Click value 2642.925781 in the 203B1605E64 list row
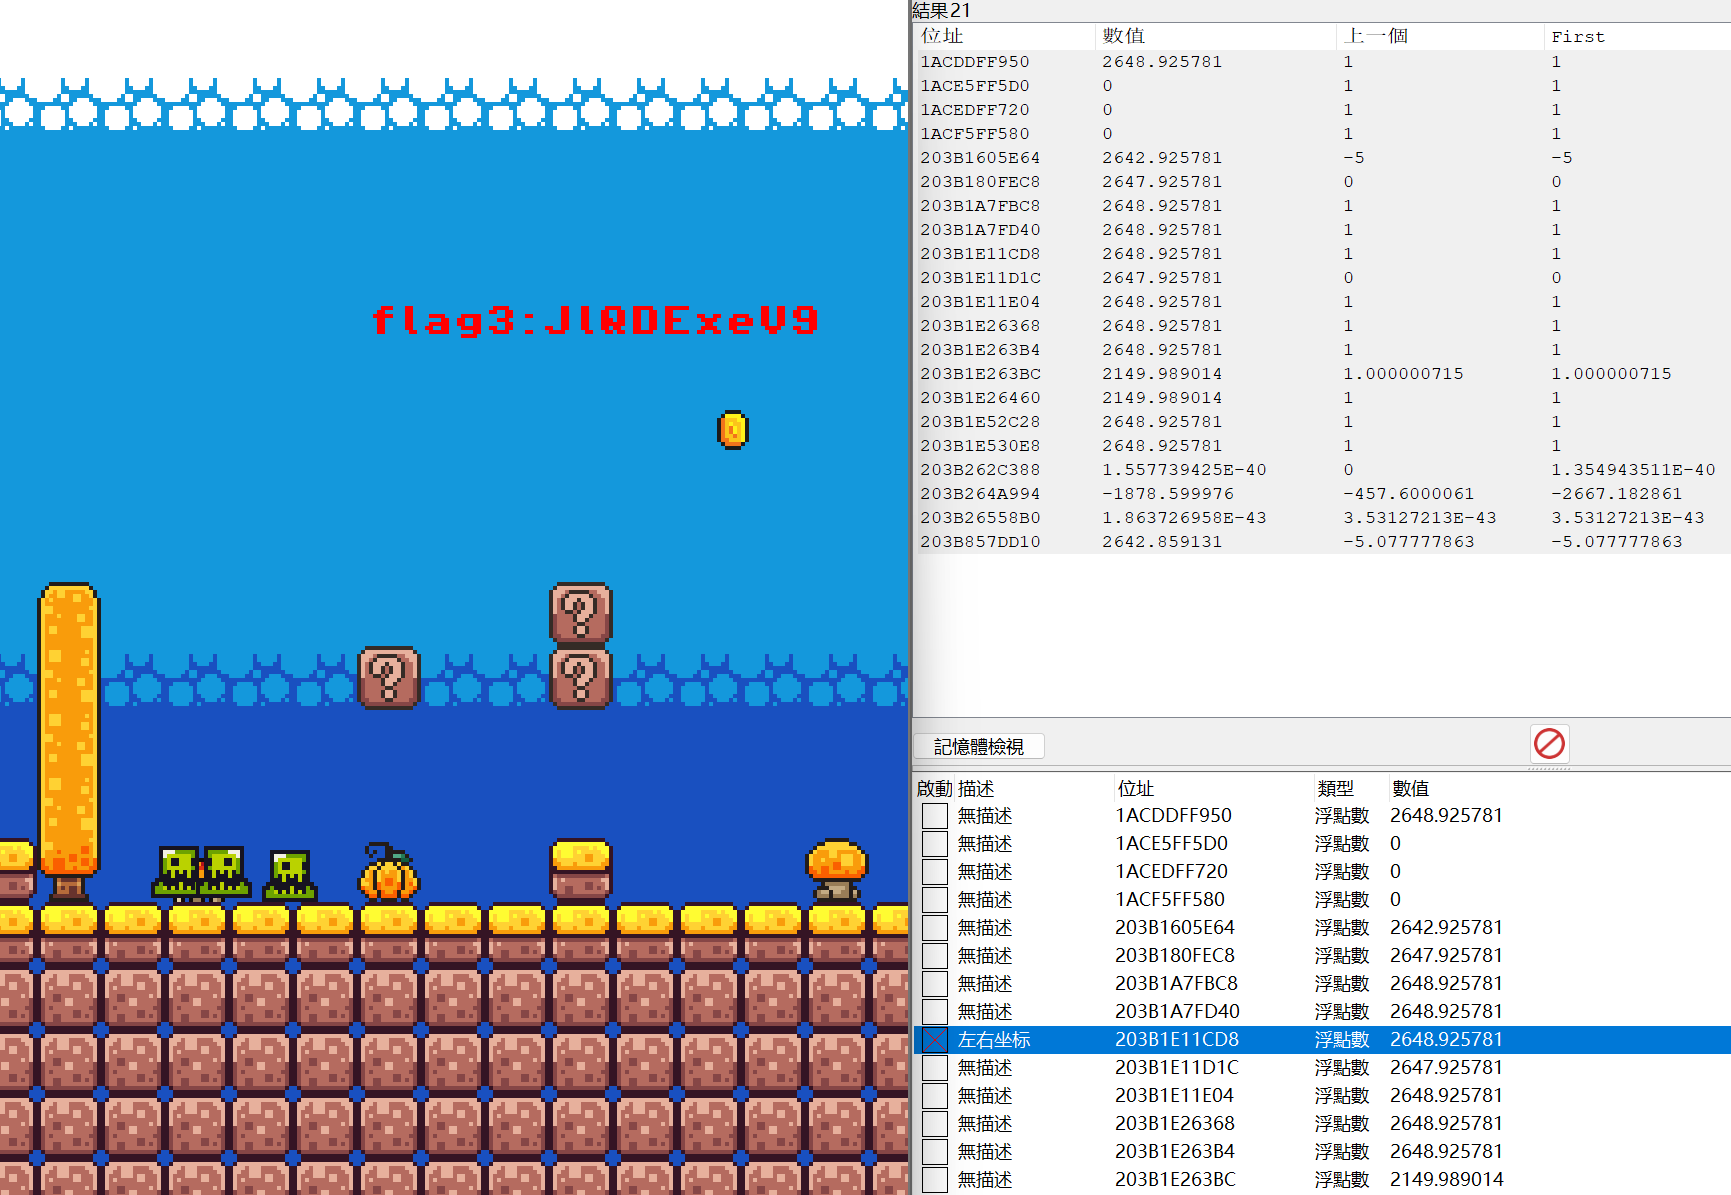 (1446, 928)
